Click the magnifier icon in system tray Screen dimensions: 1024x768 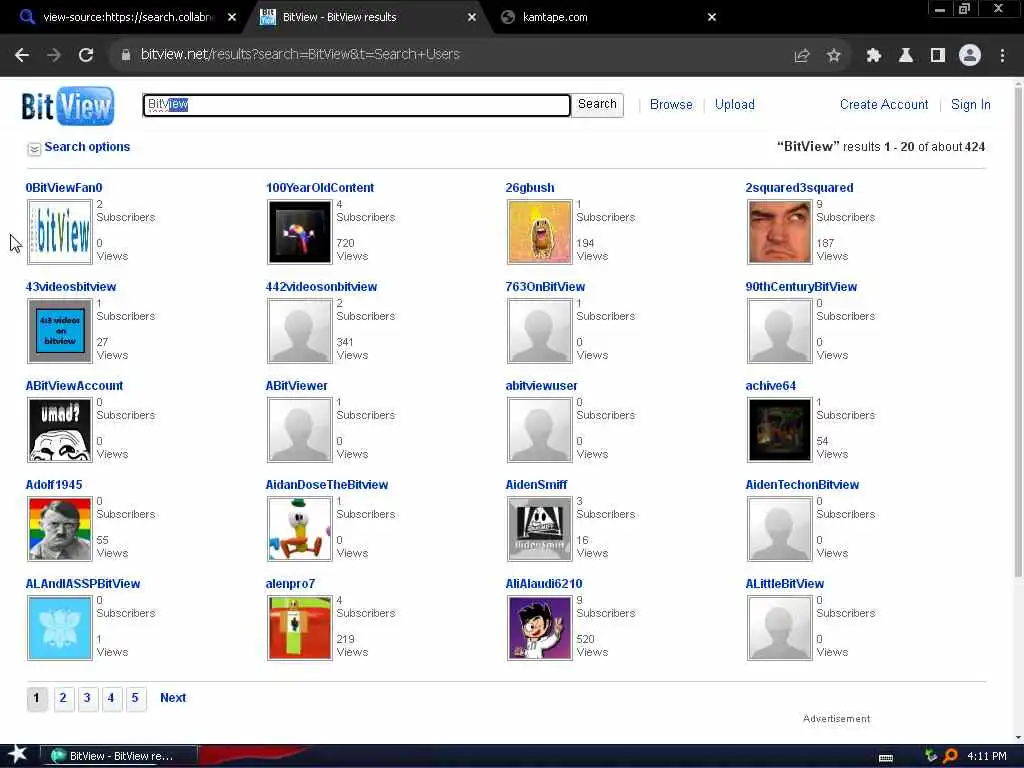click(950, 756)
